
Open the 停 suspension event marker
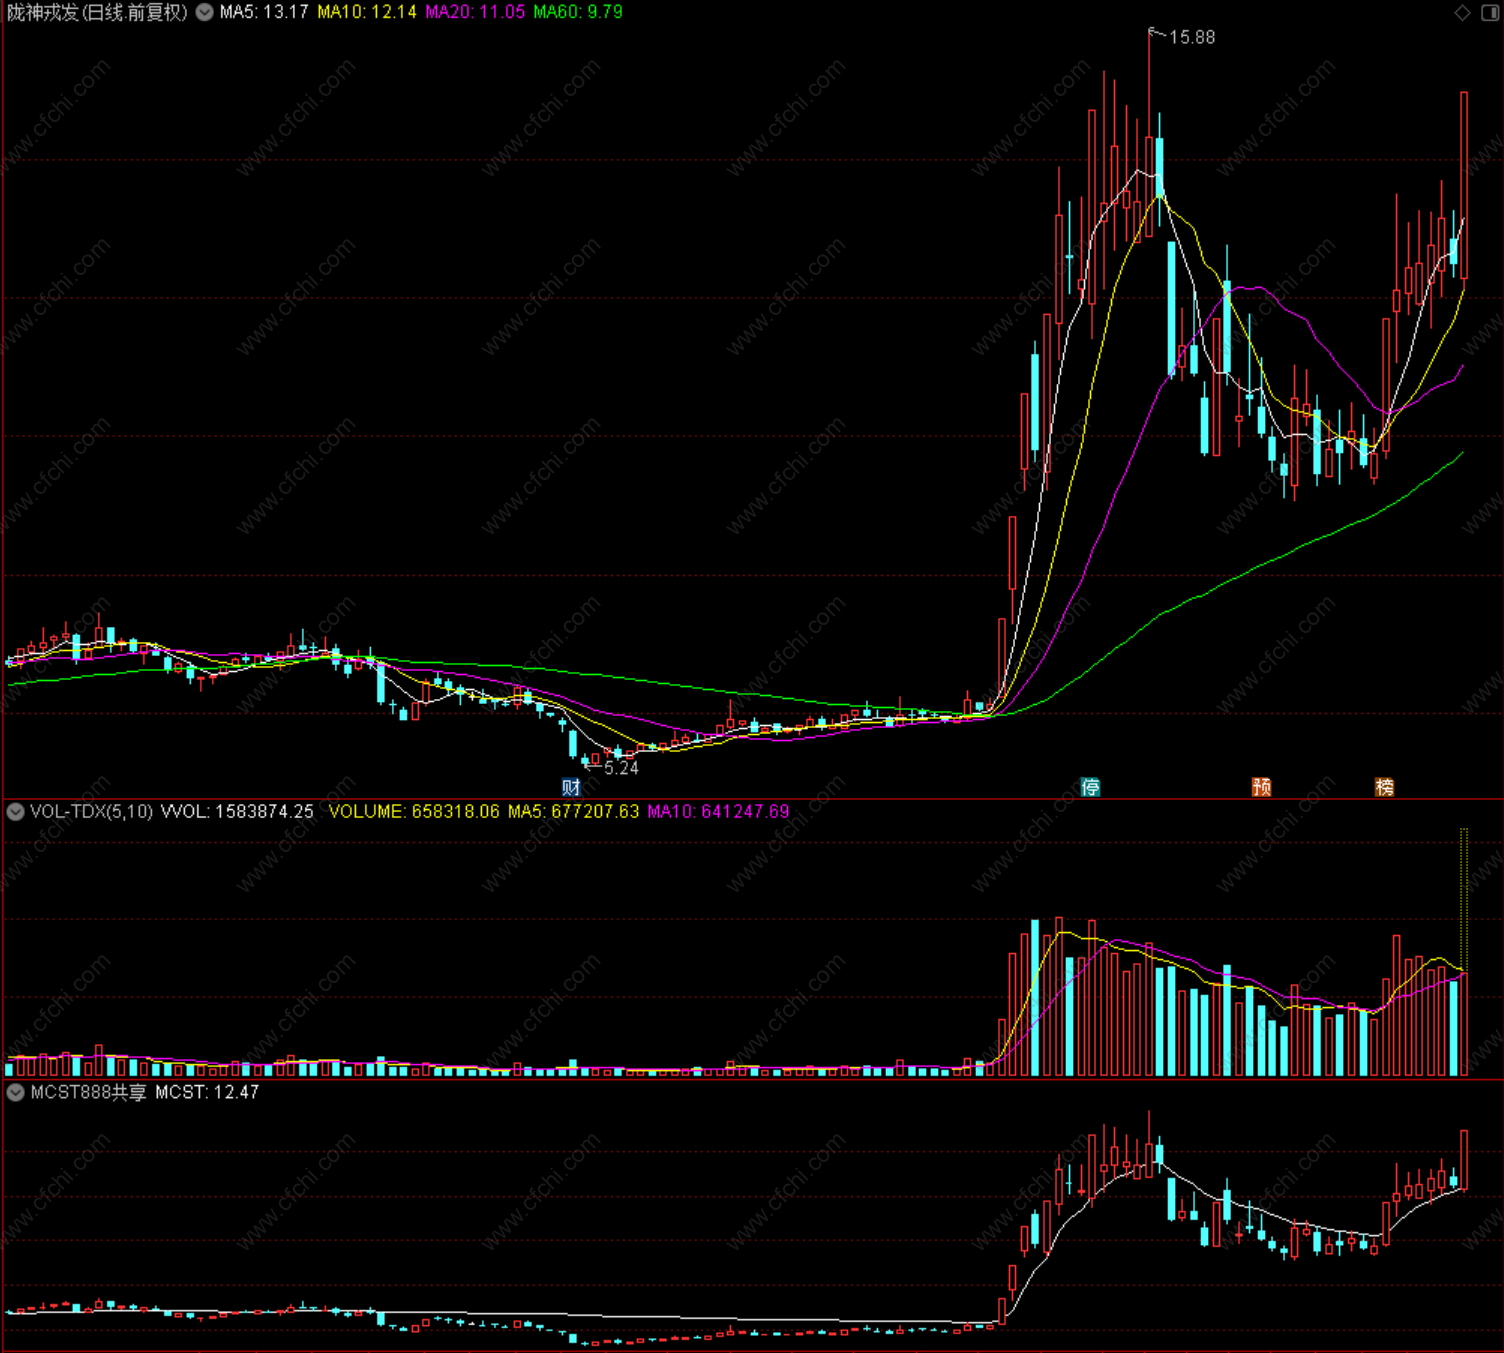(1090, 787)
